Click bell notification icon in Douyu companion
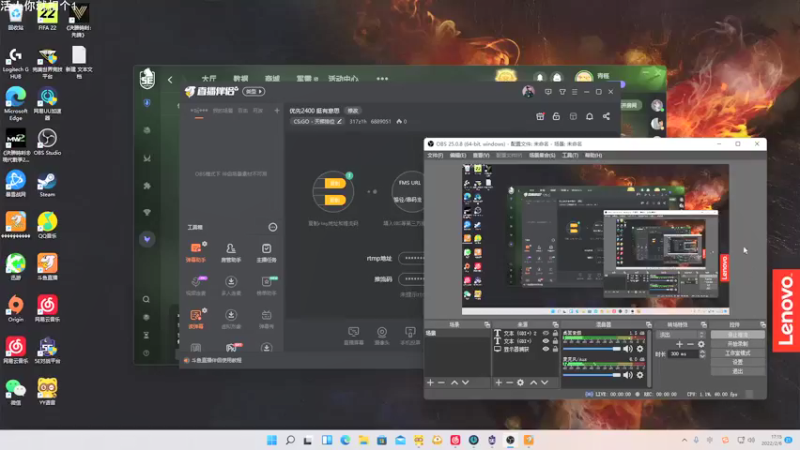 (x=589, y=116)
